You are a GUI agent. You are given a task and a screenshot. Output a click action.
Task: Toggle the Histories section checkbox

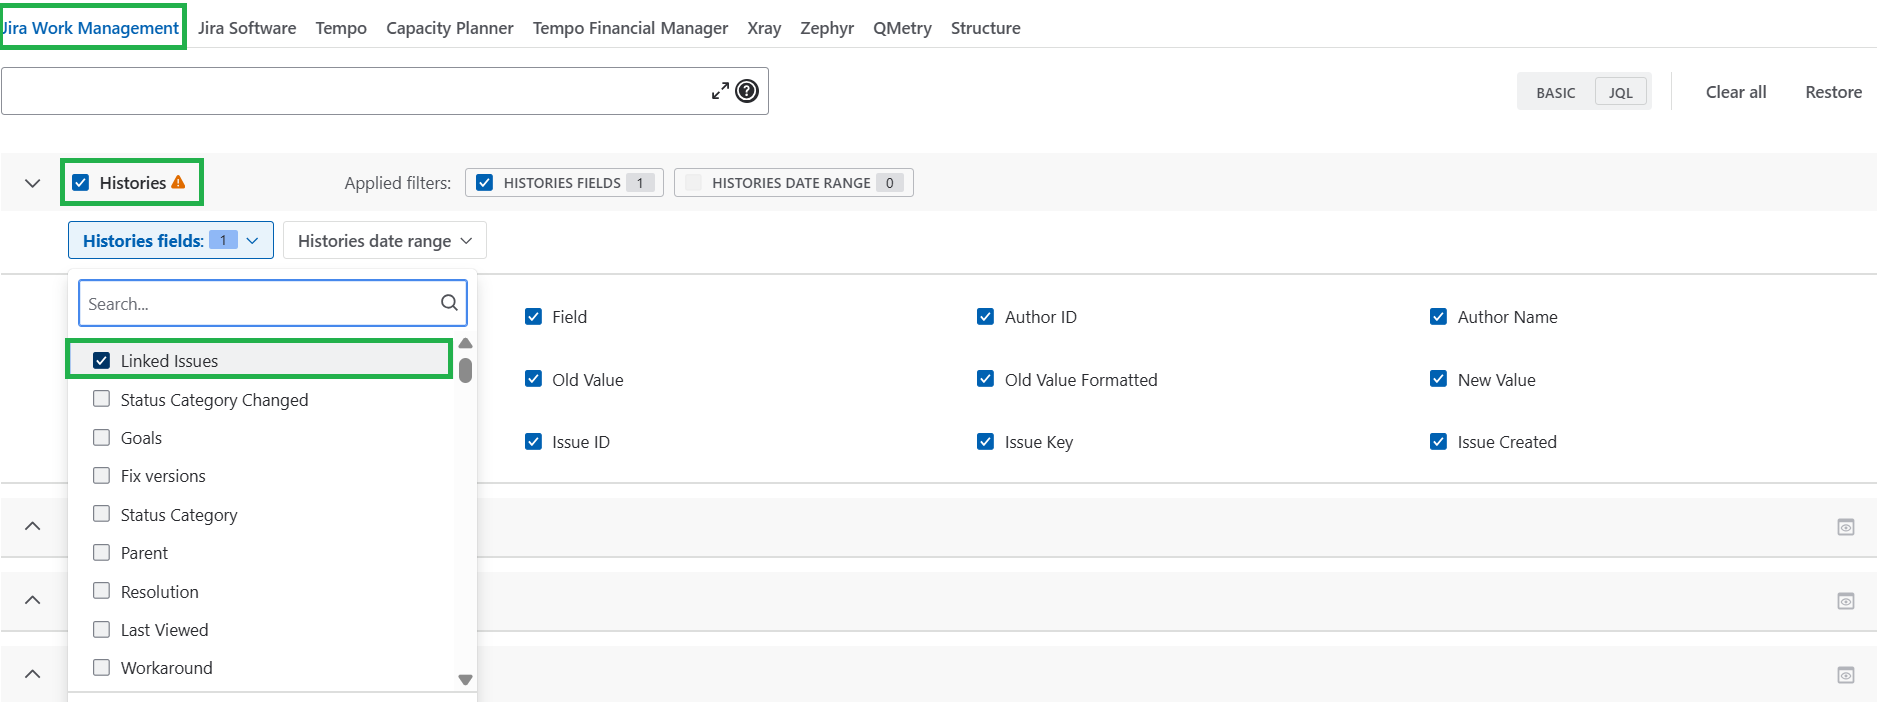(81, 182)
